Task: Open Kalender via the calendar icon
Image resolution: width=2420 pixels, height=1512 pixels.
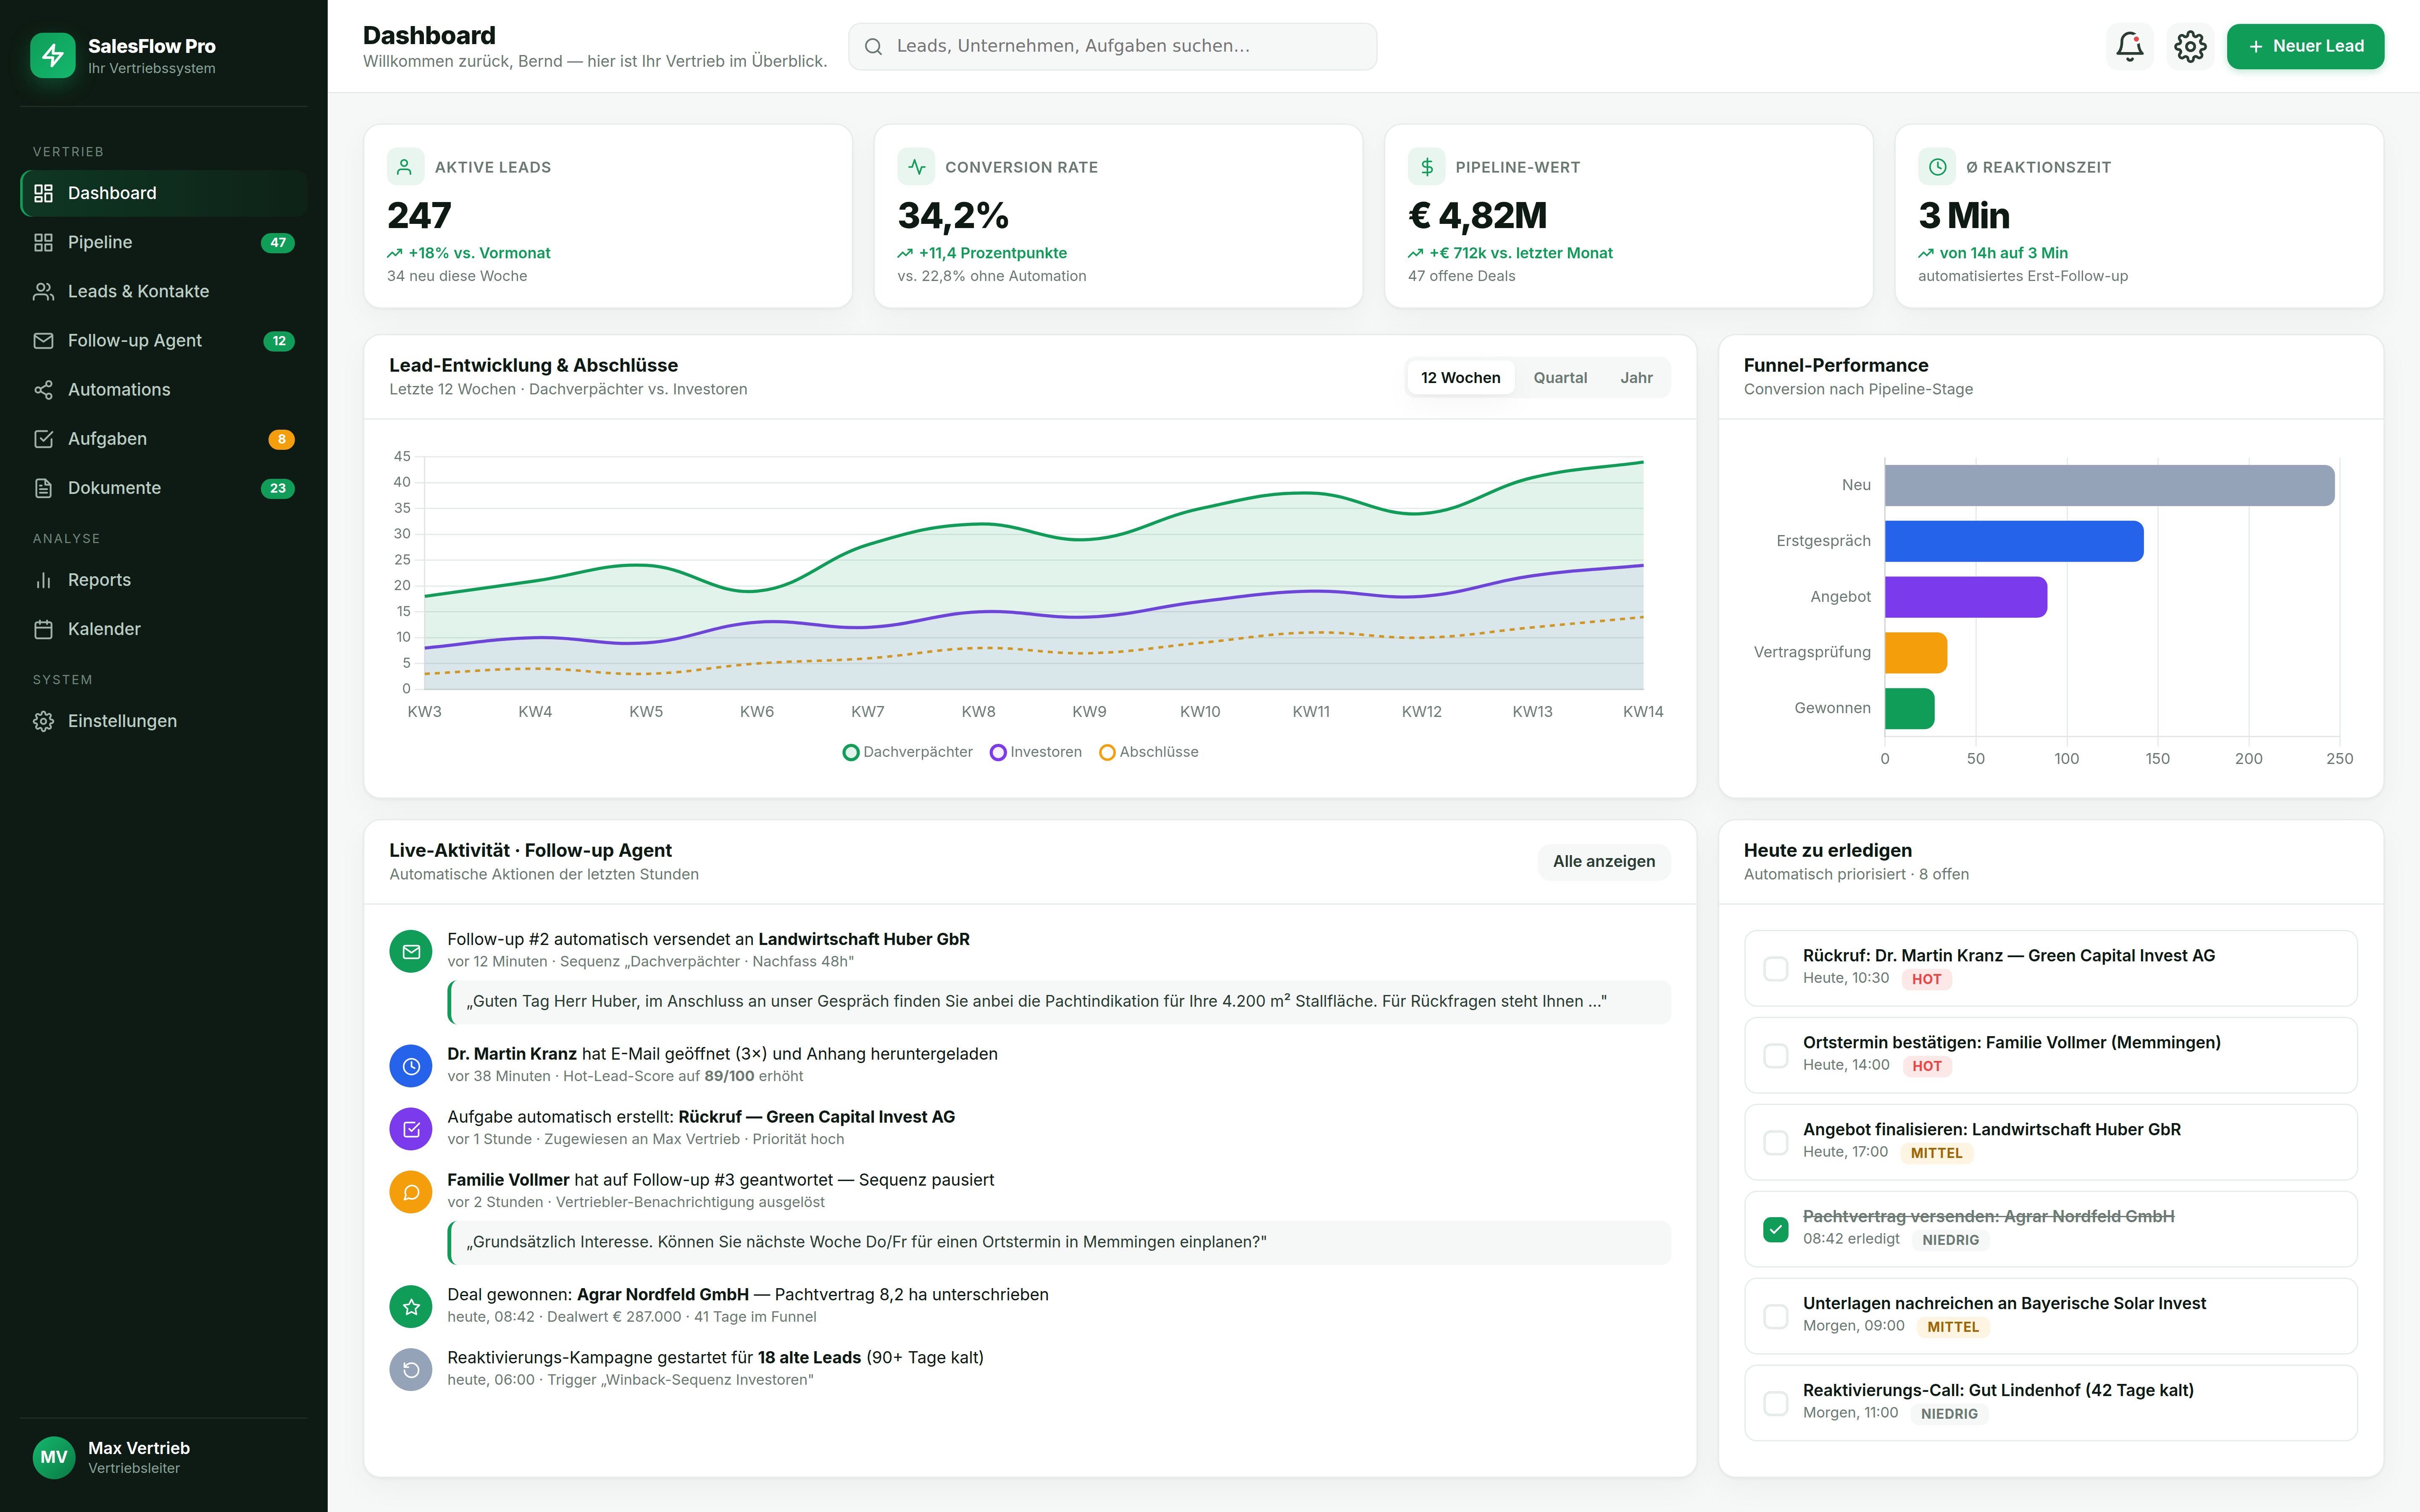Action: [x=44, y=628]
